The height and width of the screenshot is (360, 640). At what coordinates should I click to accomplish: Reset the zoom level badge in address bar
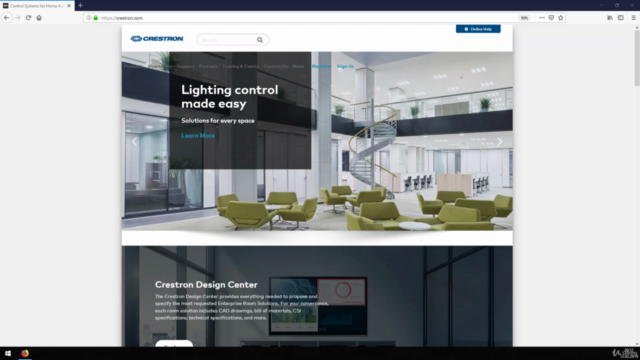click(x=524, y=18)
